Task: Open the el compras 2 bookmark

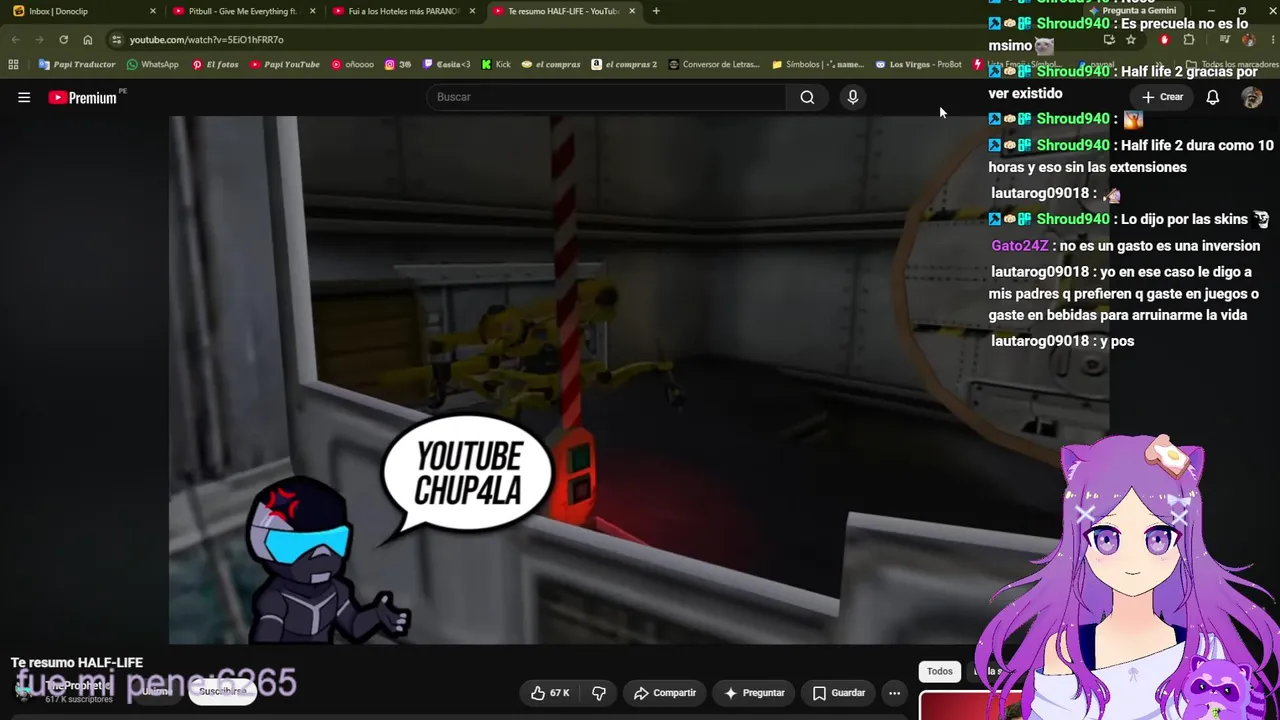Action: click(624, 64)
